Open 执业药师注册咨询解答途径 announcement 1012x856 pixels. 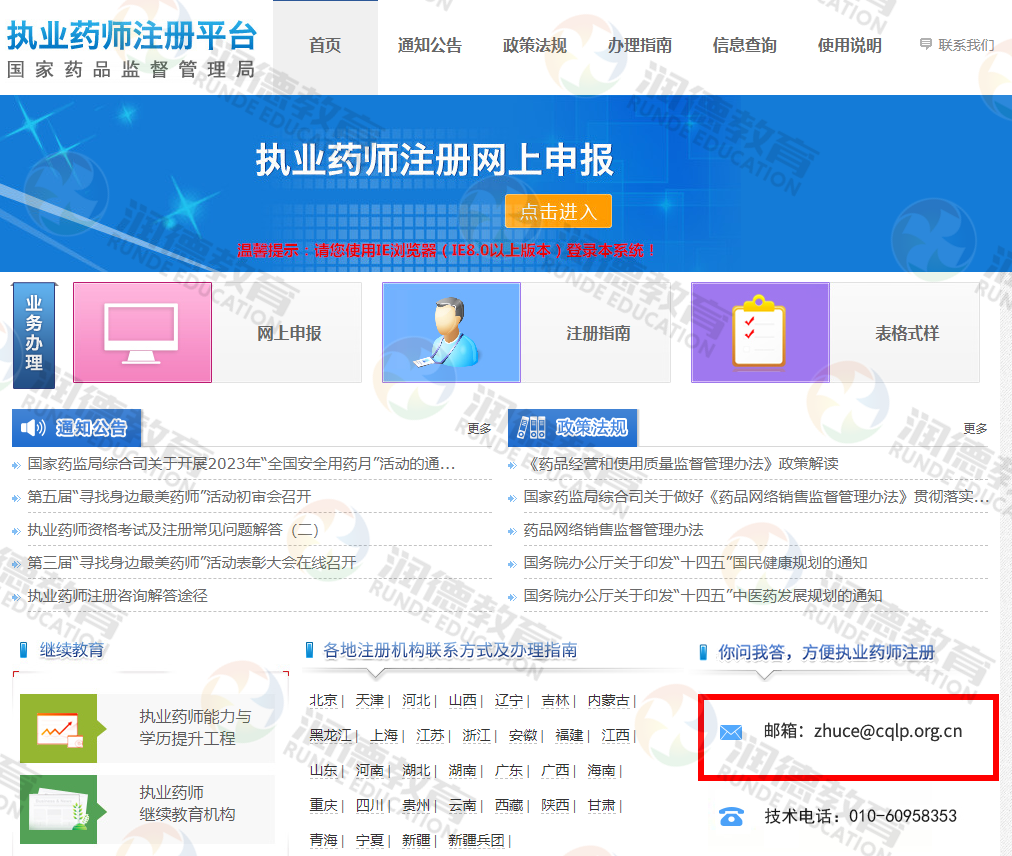[x=117, y=596]
